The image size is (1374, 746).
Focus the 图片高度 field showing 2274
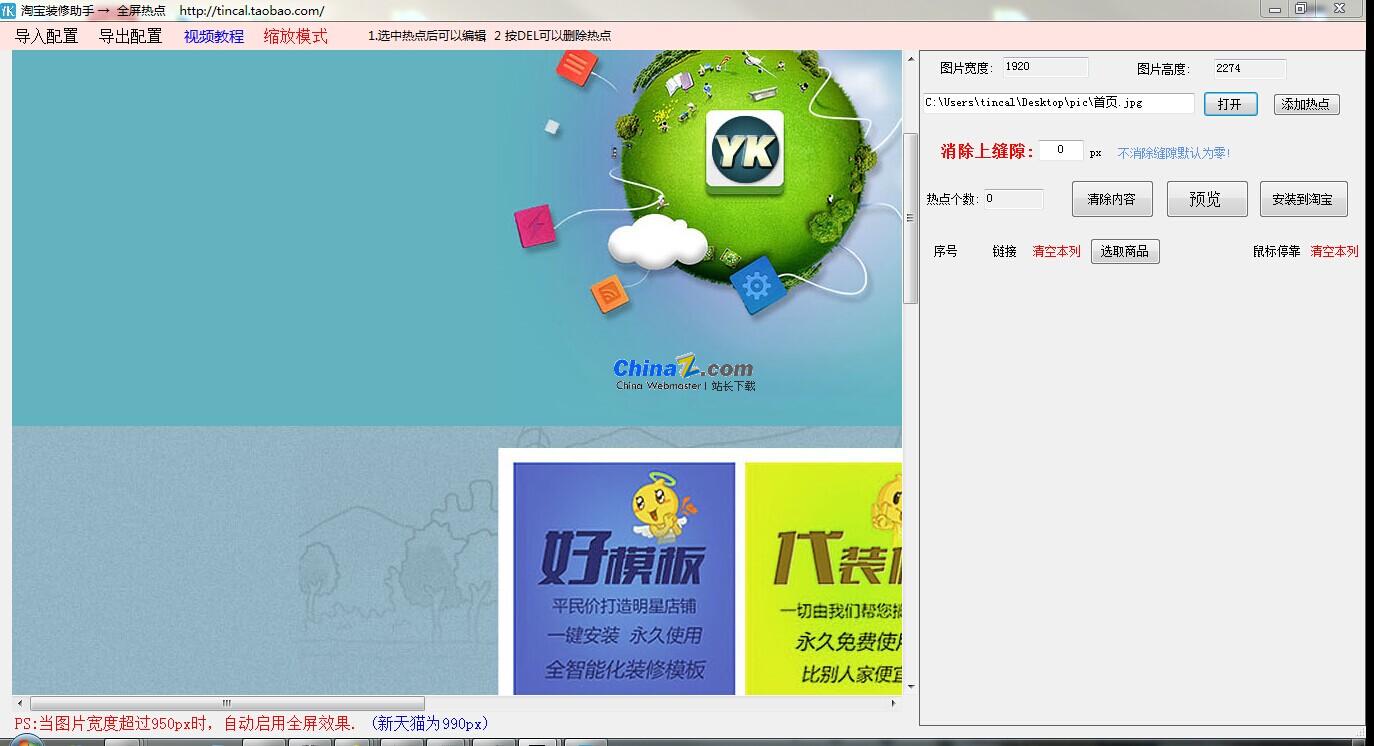point(1250,68)
